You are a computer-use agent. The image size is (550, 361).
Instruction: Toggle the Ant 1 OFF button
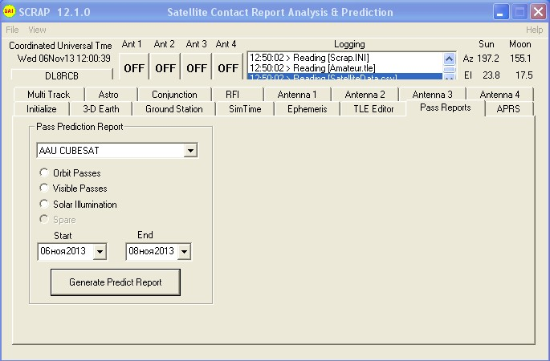point(134,67)
